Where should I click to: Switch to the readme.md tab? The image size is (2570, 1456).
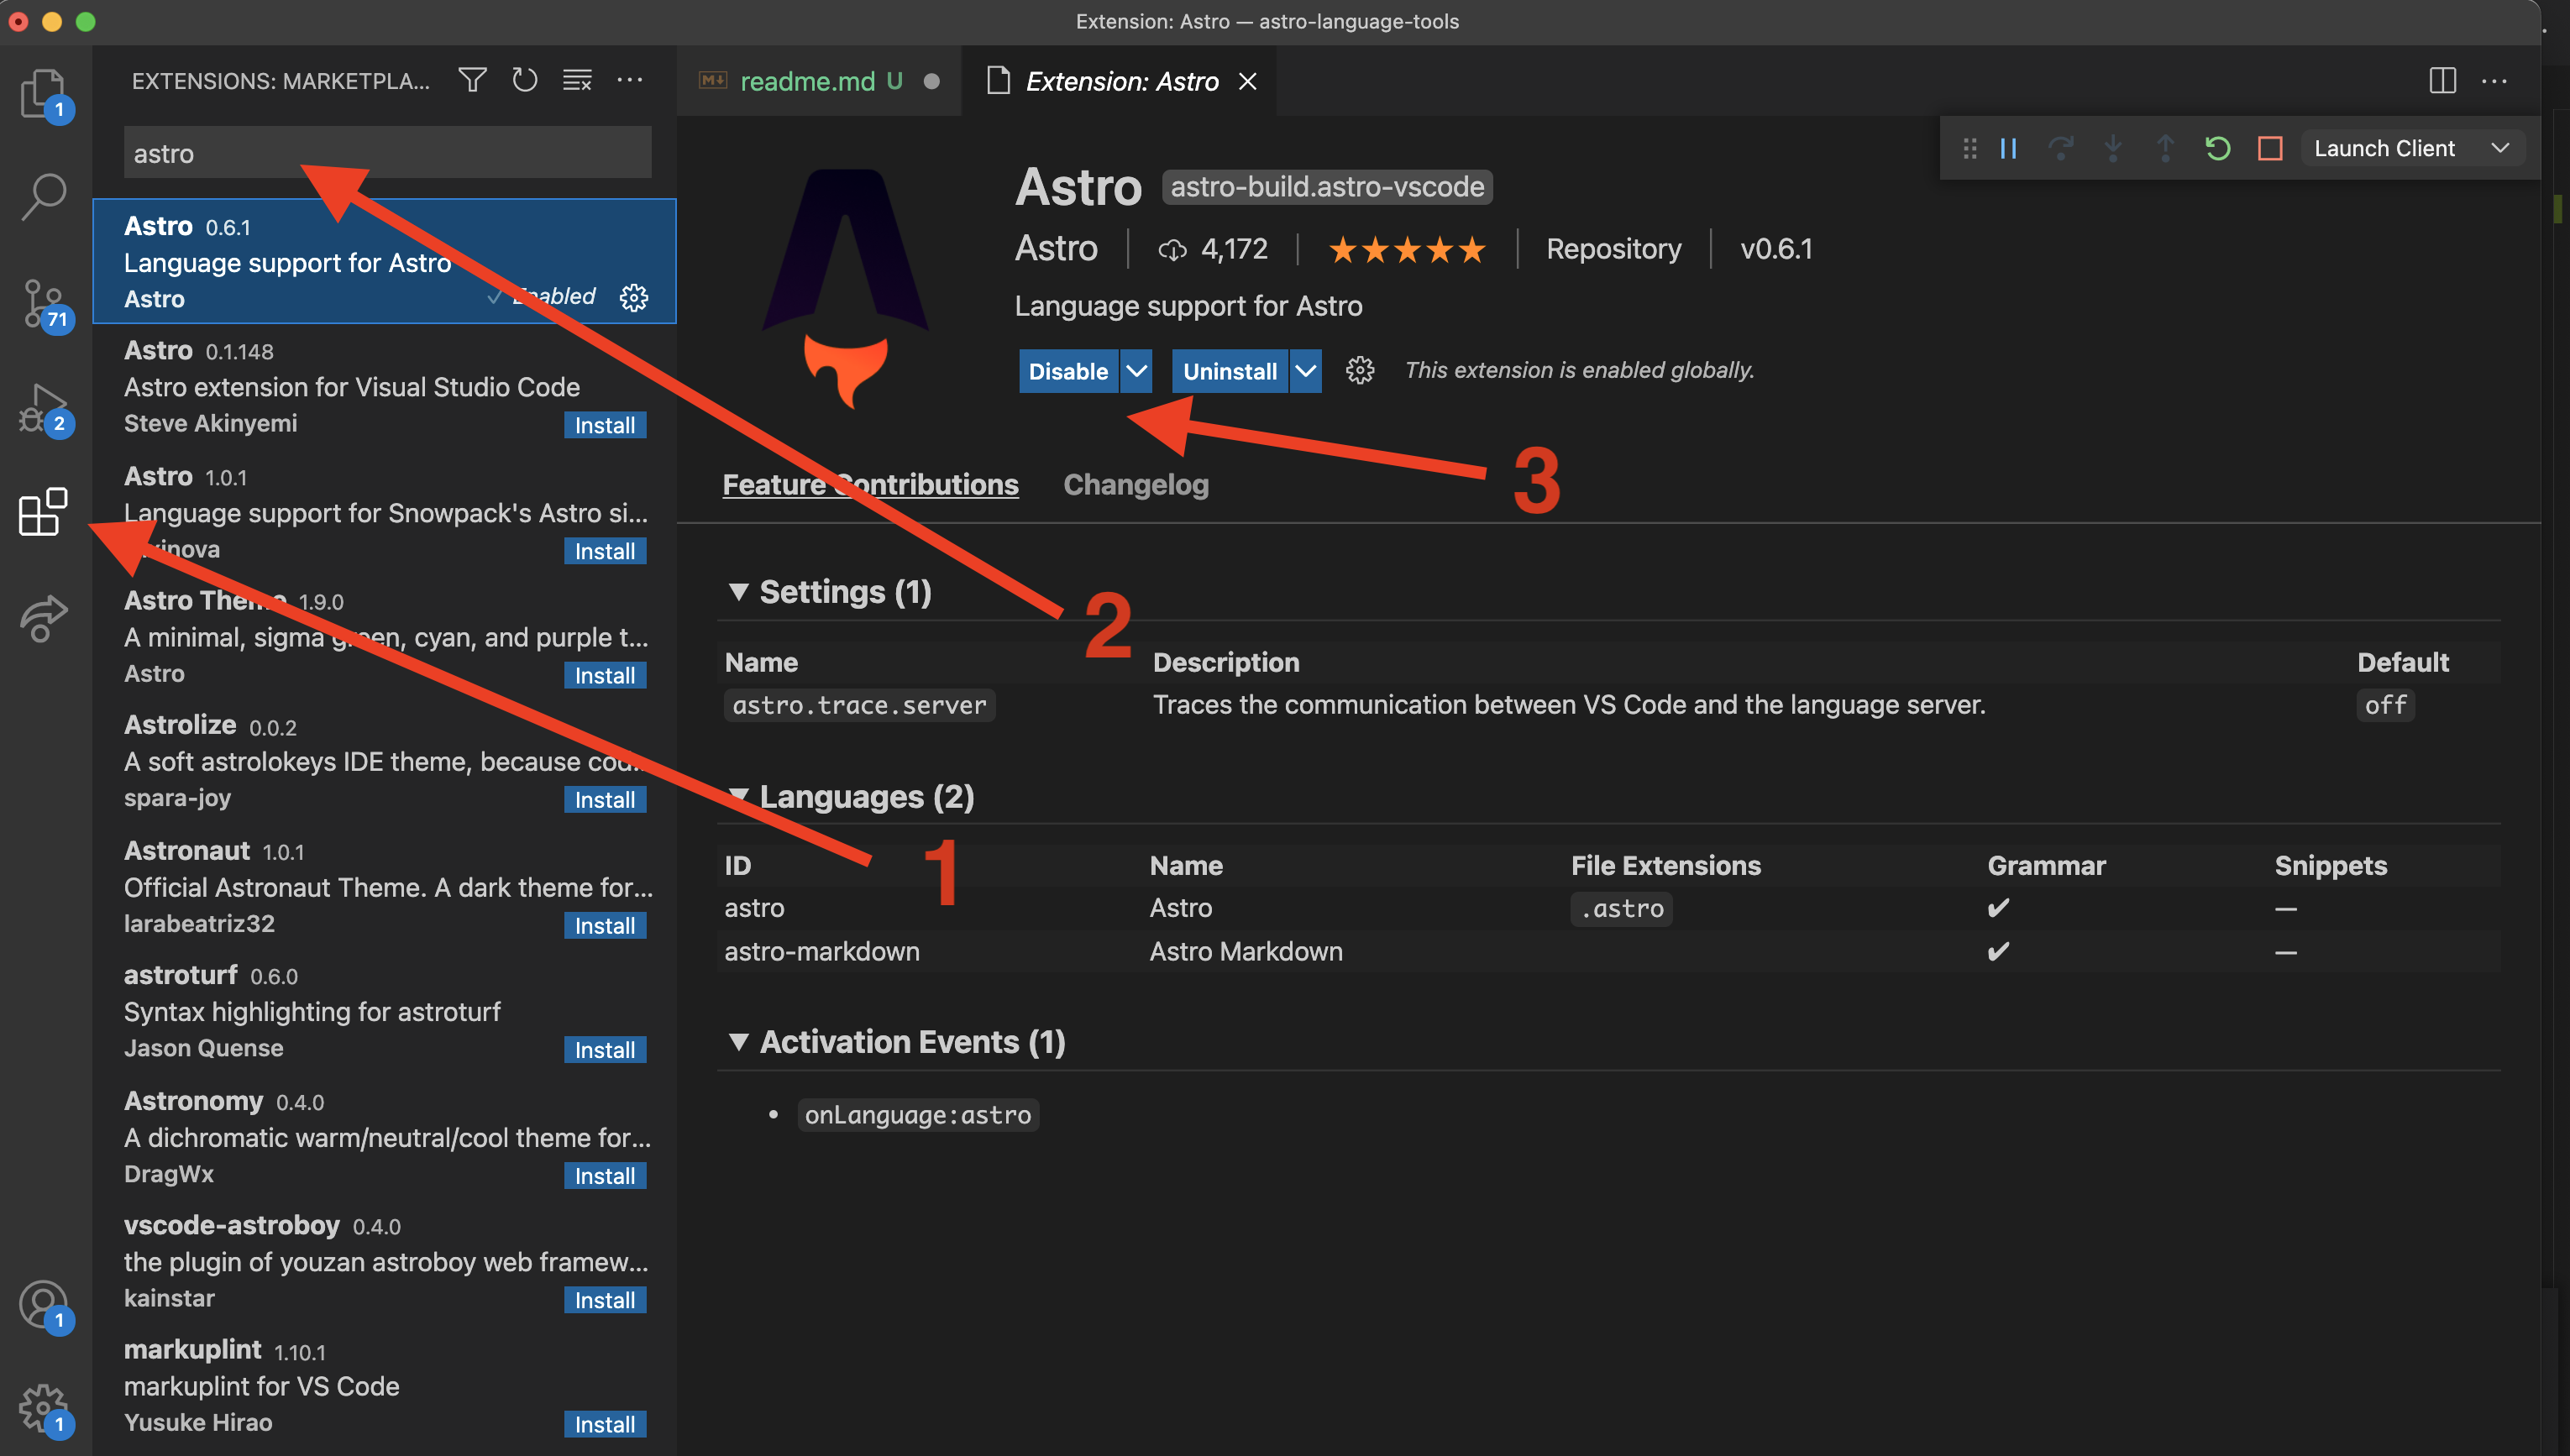(x=819, y=81)
